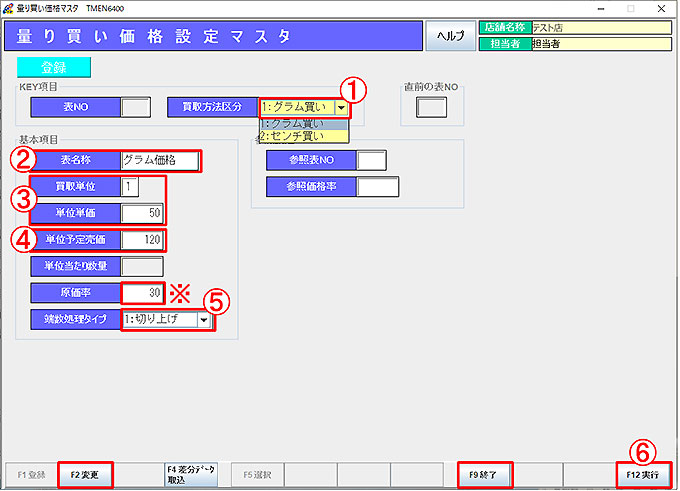This screenshot has height=491, width=680.
Task: Click the F2 変更 function button
Action: click(x=85, y=475)
